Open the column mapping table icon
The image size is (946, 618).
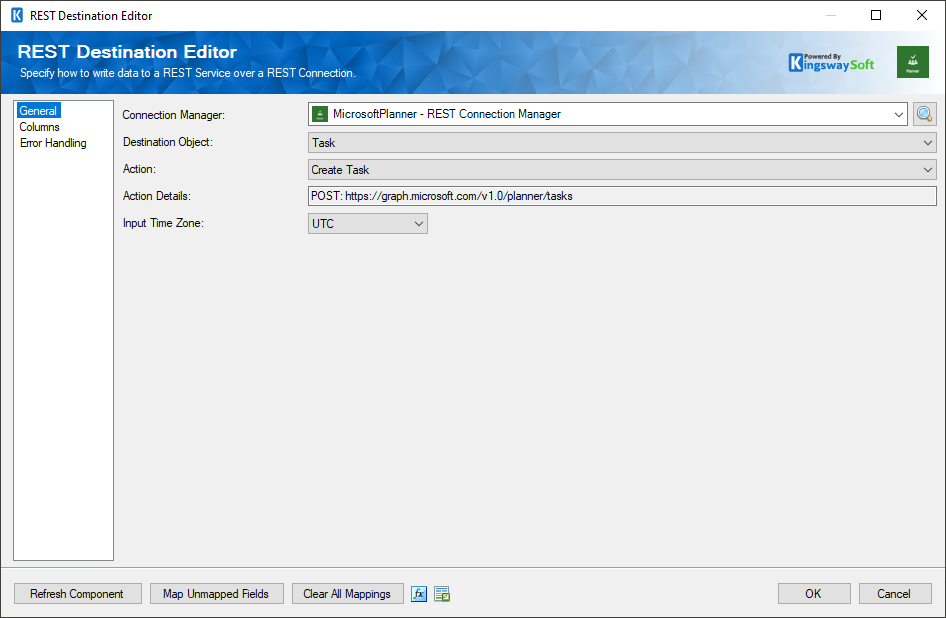[442, 594]
